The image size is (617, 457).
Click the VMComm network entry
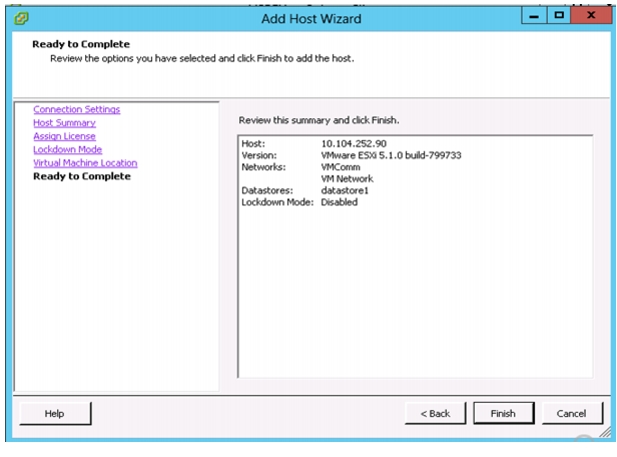pyautogui.click(x=340, y=167)
